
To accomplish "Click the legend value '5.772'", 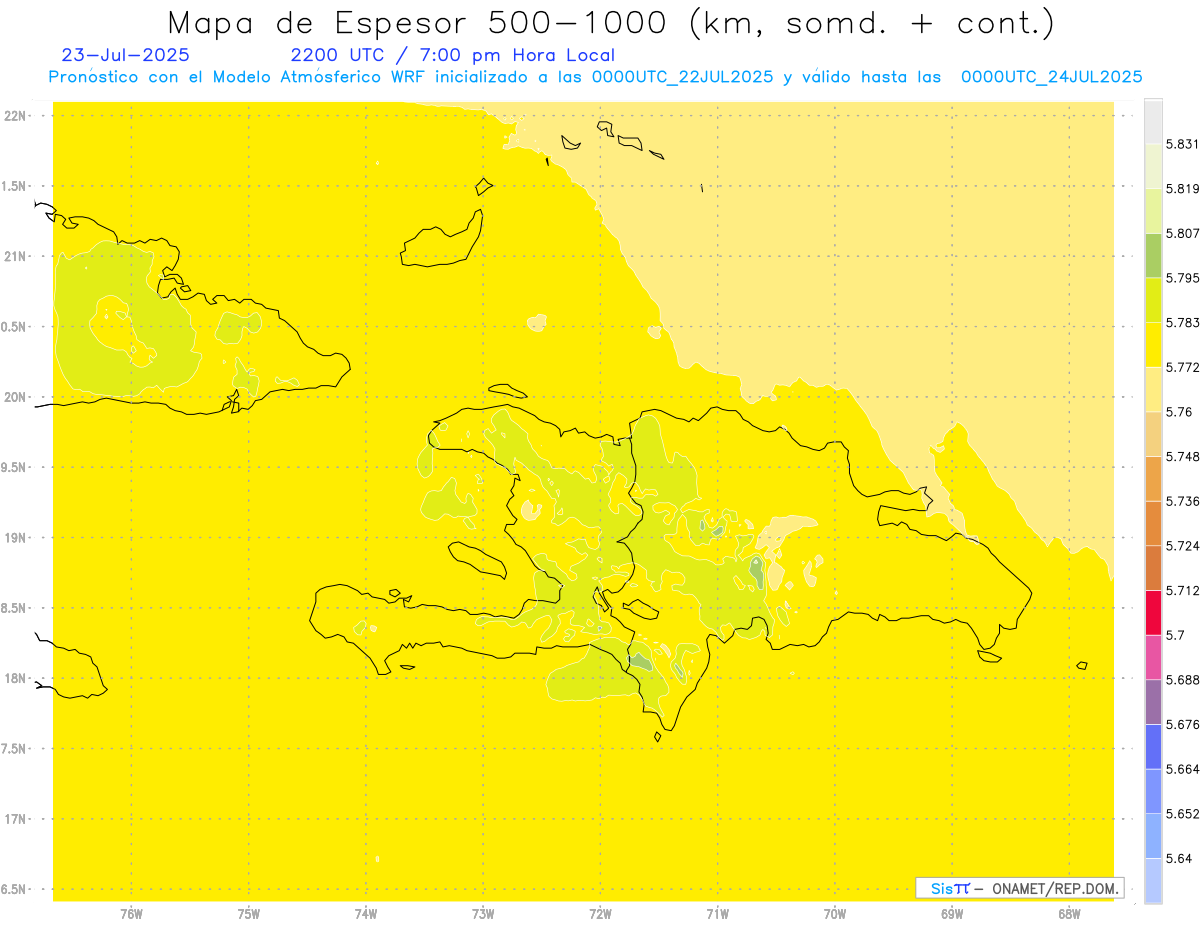I will click(1183, 367).
